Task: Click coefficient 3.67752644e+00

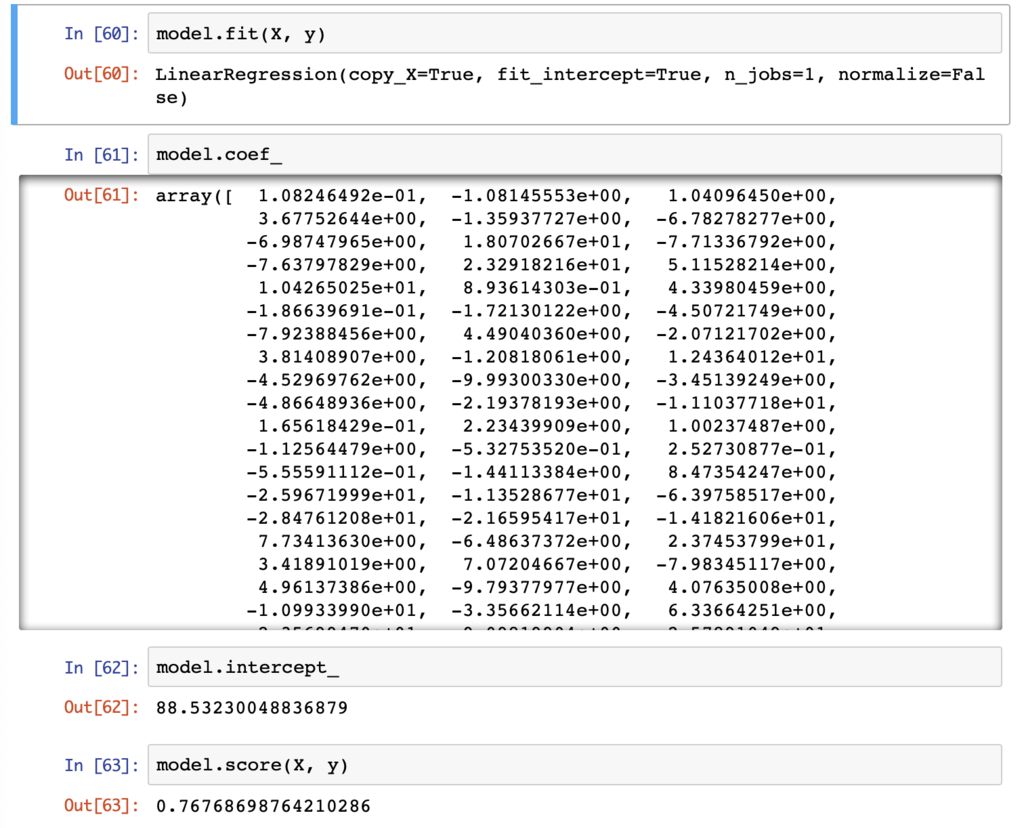Action: (337, 219)
